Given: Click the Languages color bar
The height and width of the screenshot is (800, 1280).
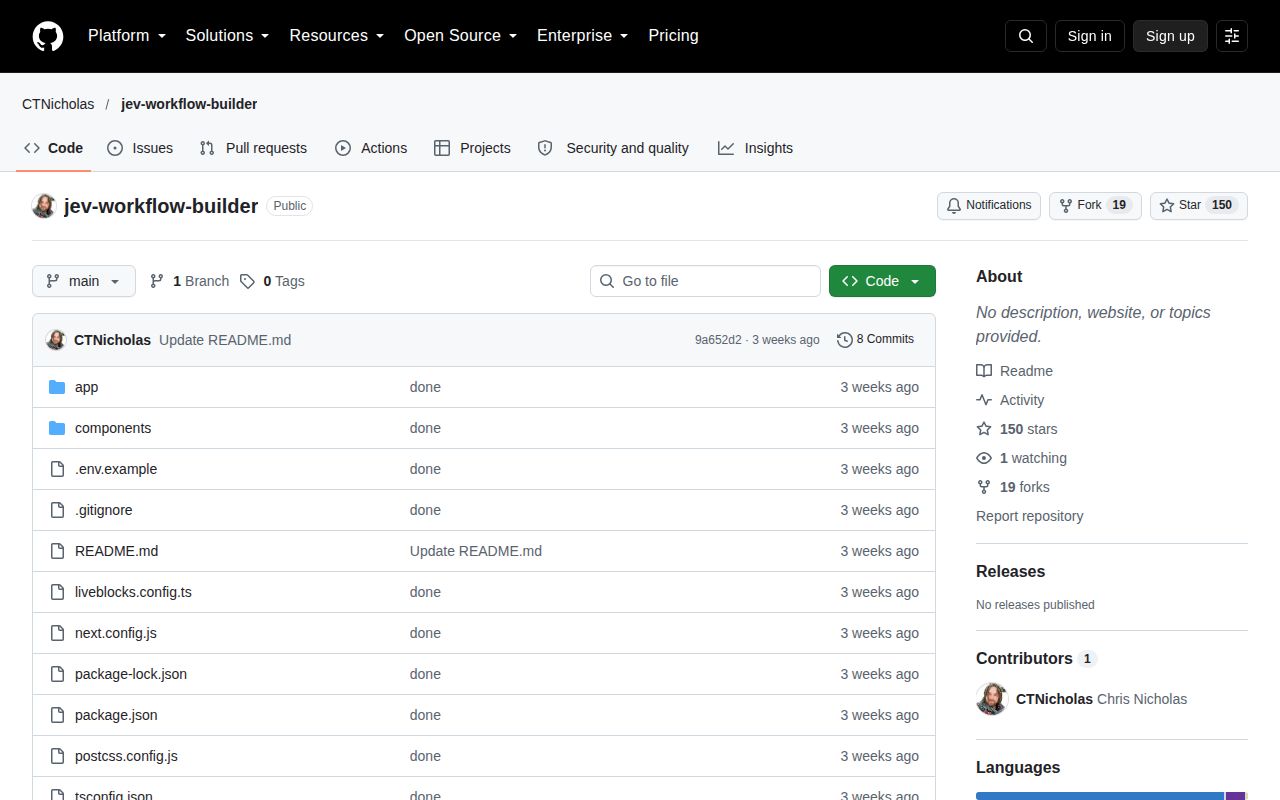Looking at the screenshot, I should [1111, 796].
